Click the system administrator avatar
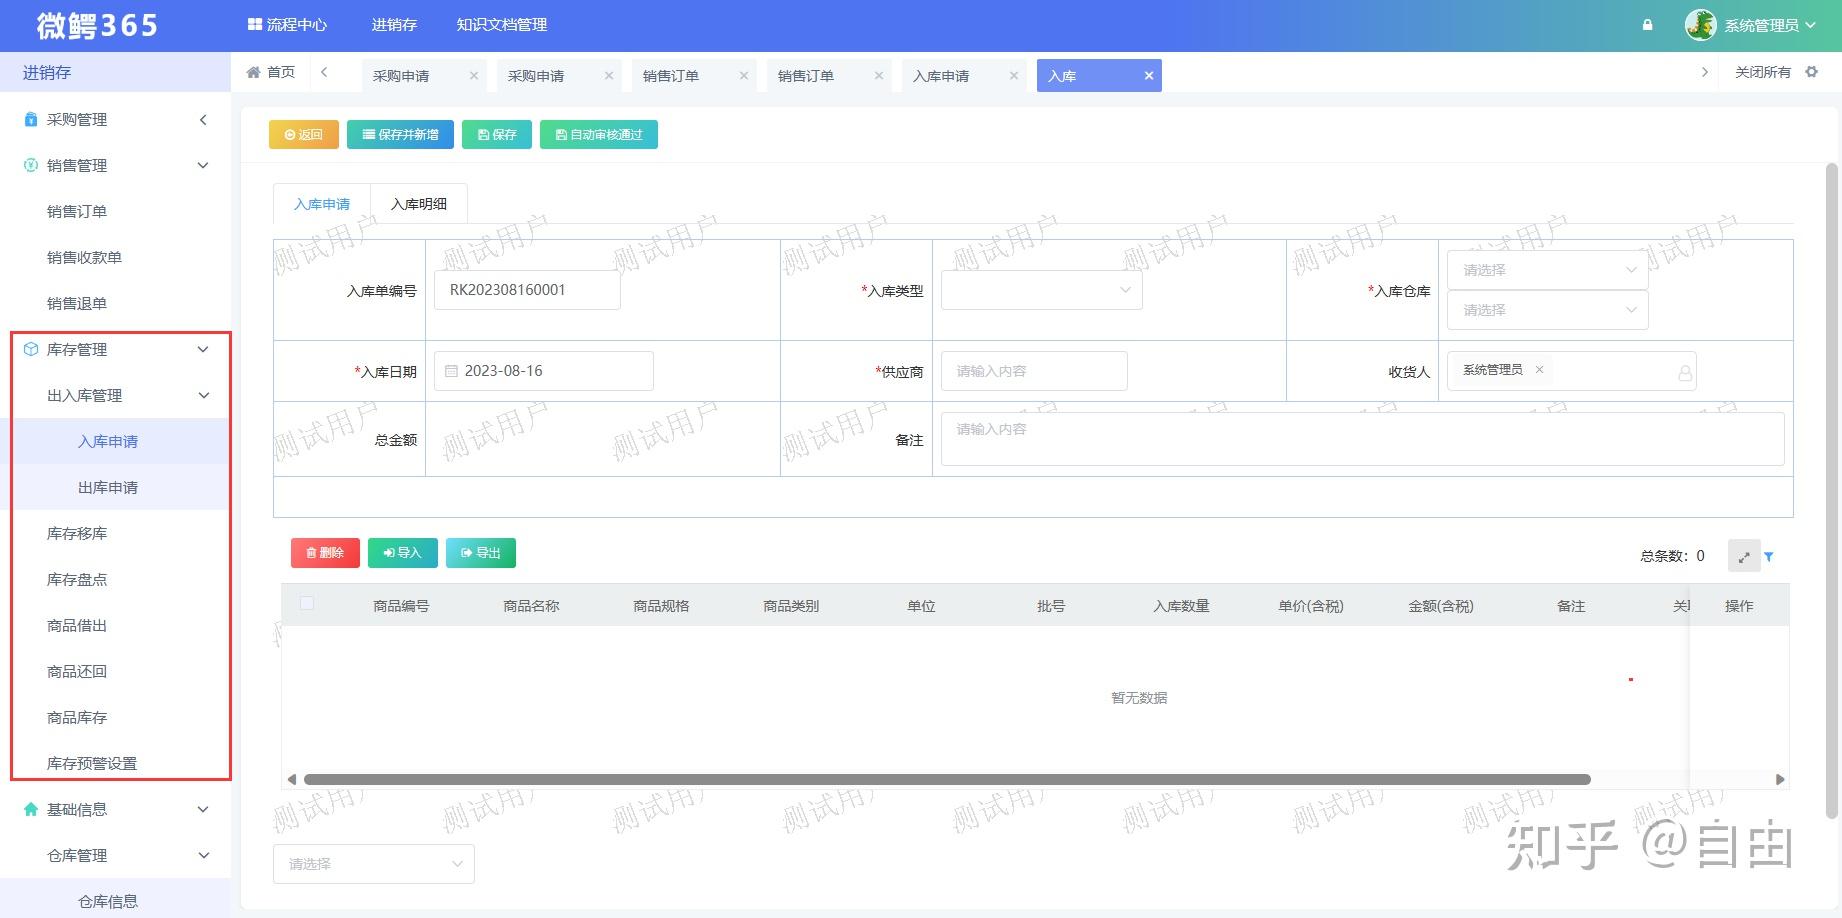 point(1700,25)
